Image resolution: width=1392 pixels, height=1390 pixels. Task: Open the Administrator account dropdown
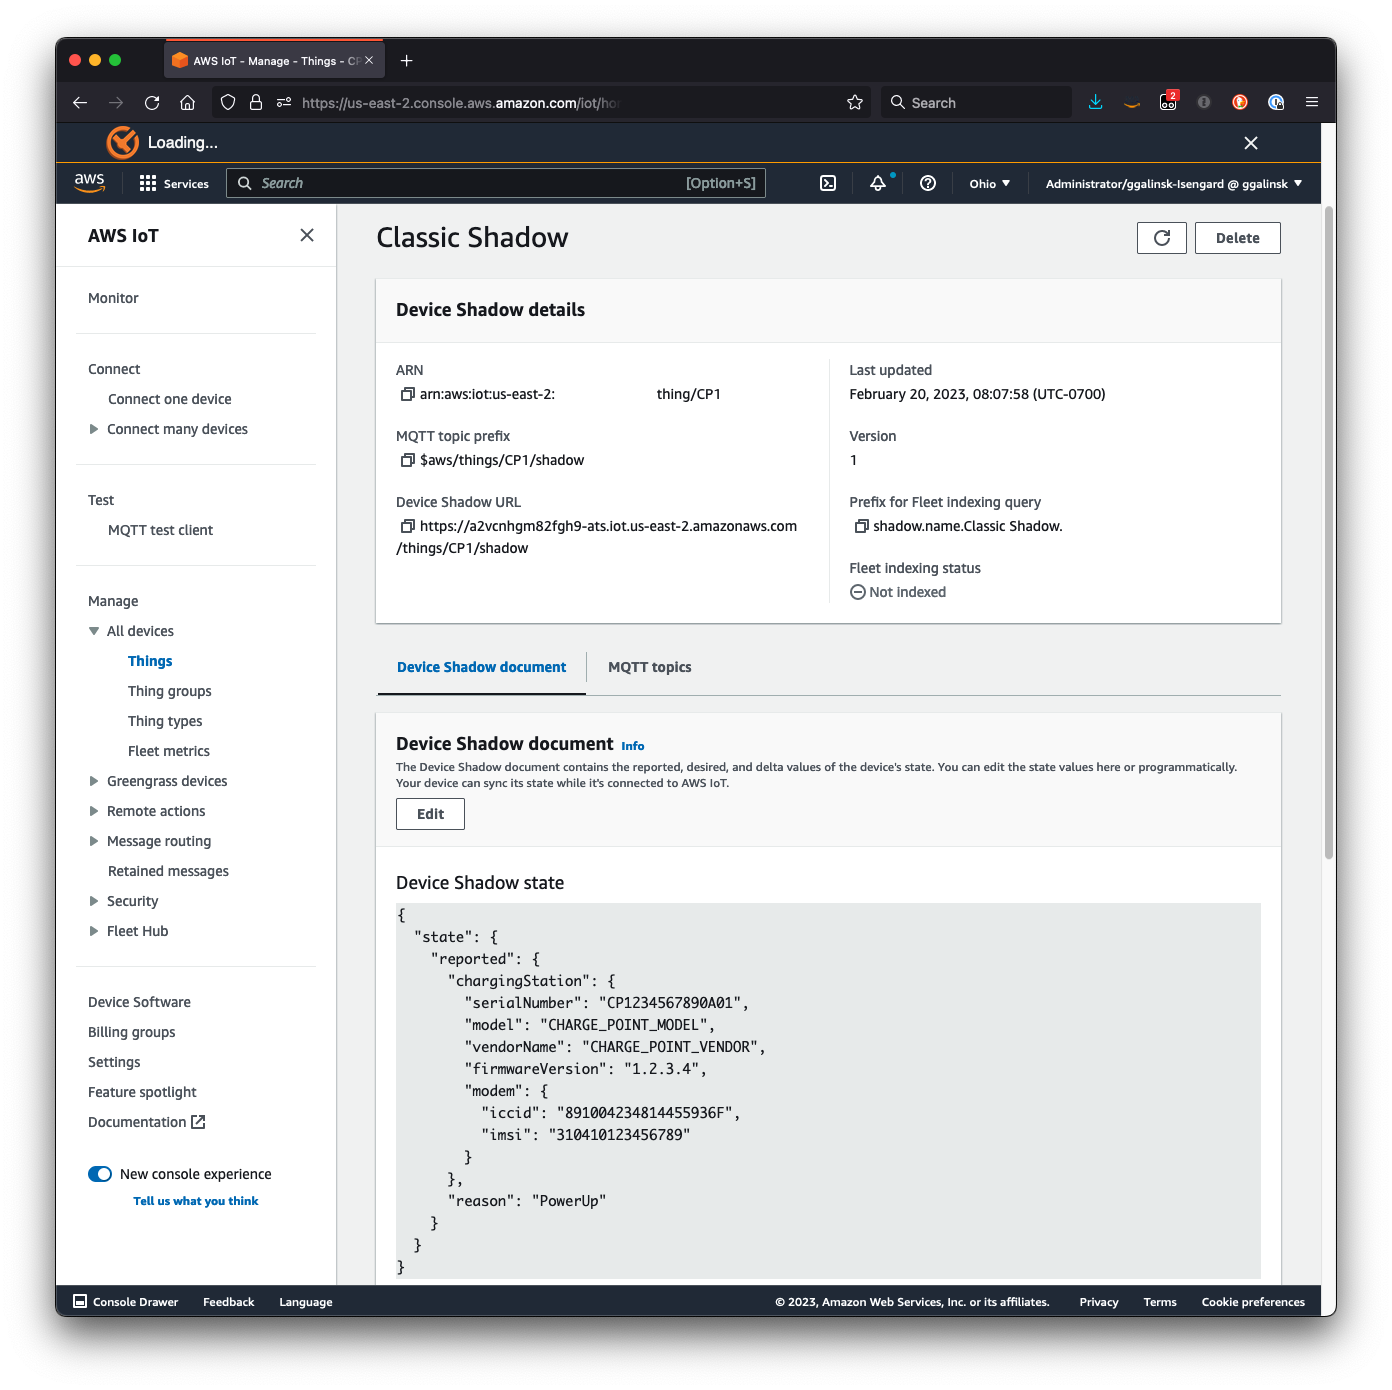[1170, 183]
